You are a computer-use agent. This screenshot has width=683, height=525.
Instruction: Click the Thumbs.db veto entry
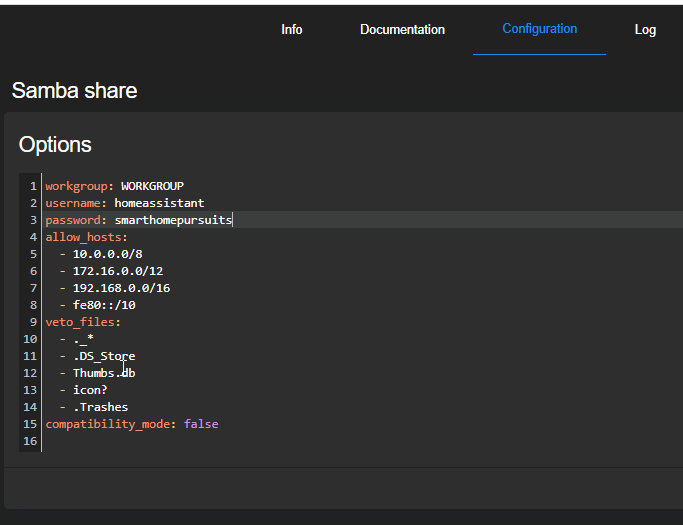coord(104,373)
